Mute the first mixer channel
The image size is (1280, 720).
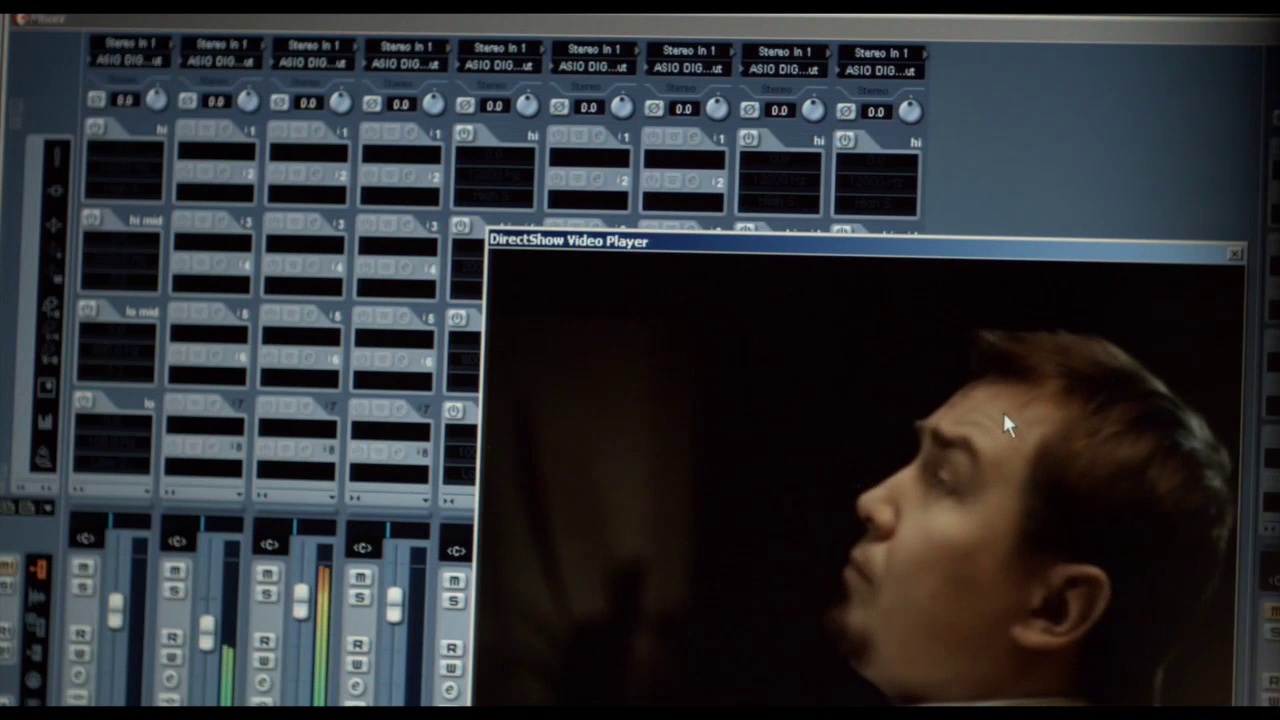[x=83, y=568]
